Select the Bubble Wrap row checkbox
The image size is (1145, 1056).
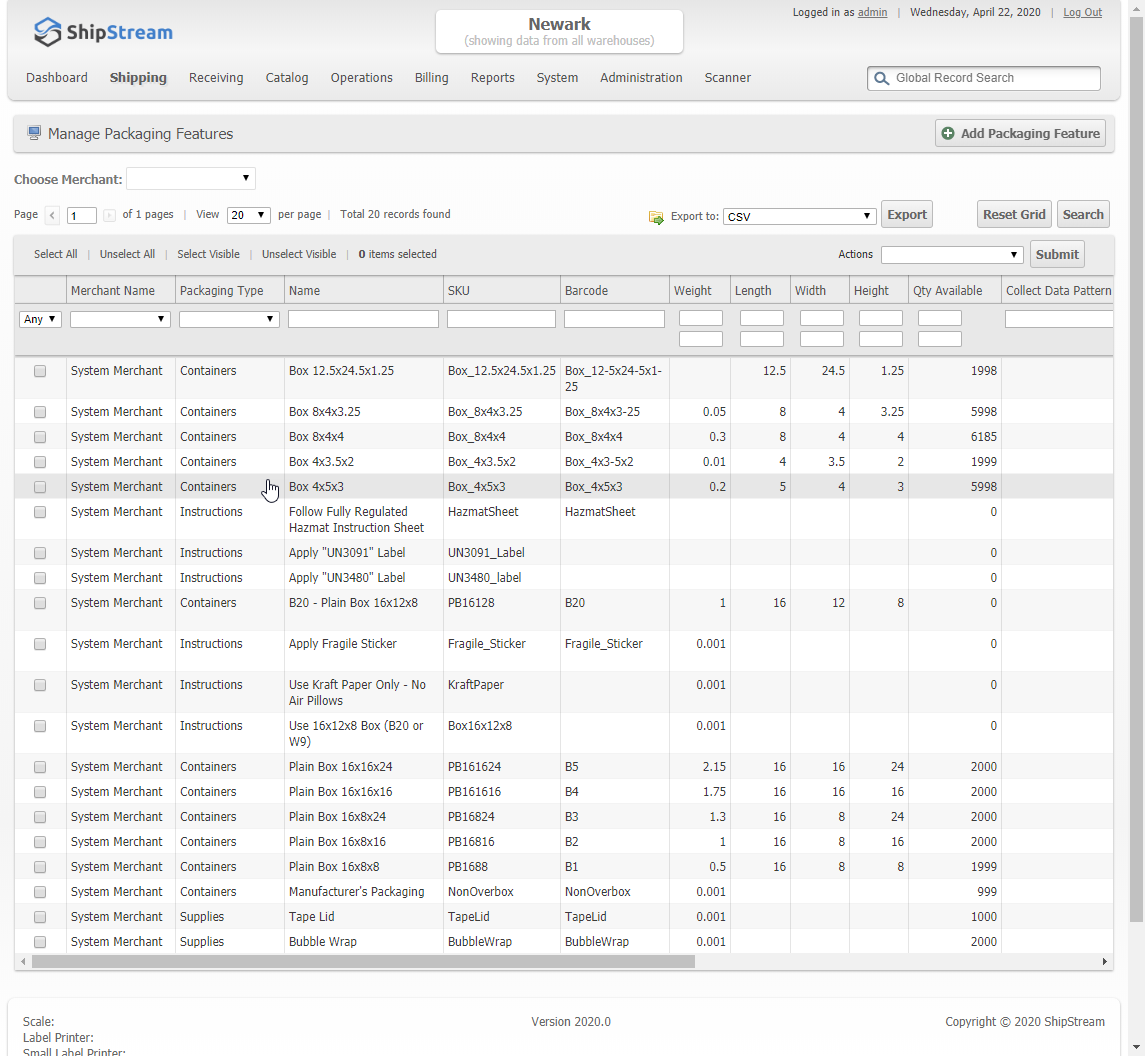click(39, 941)
